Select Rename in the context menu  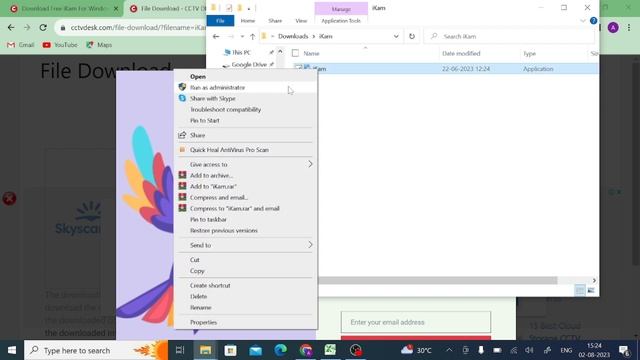[x=246, y=308]
